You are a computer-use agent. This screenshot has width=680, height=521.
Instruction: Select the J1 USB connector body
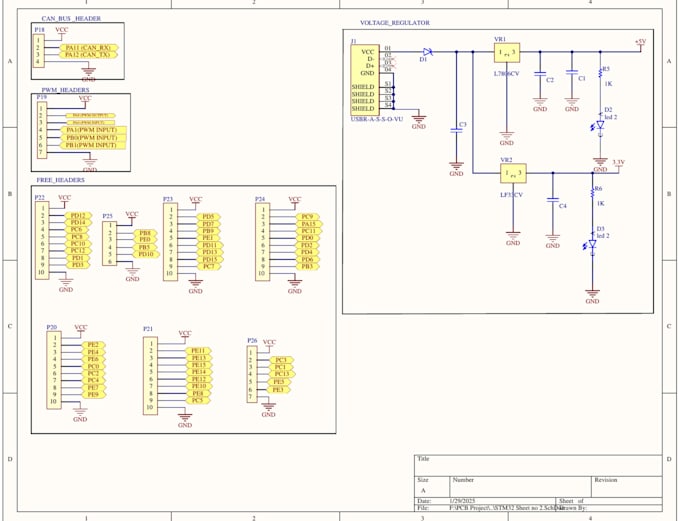point(365,79)
